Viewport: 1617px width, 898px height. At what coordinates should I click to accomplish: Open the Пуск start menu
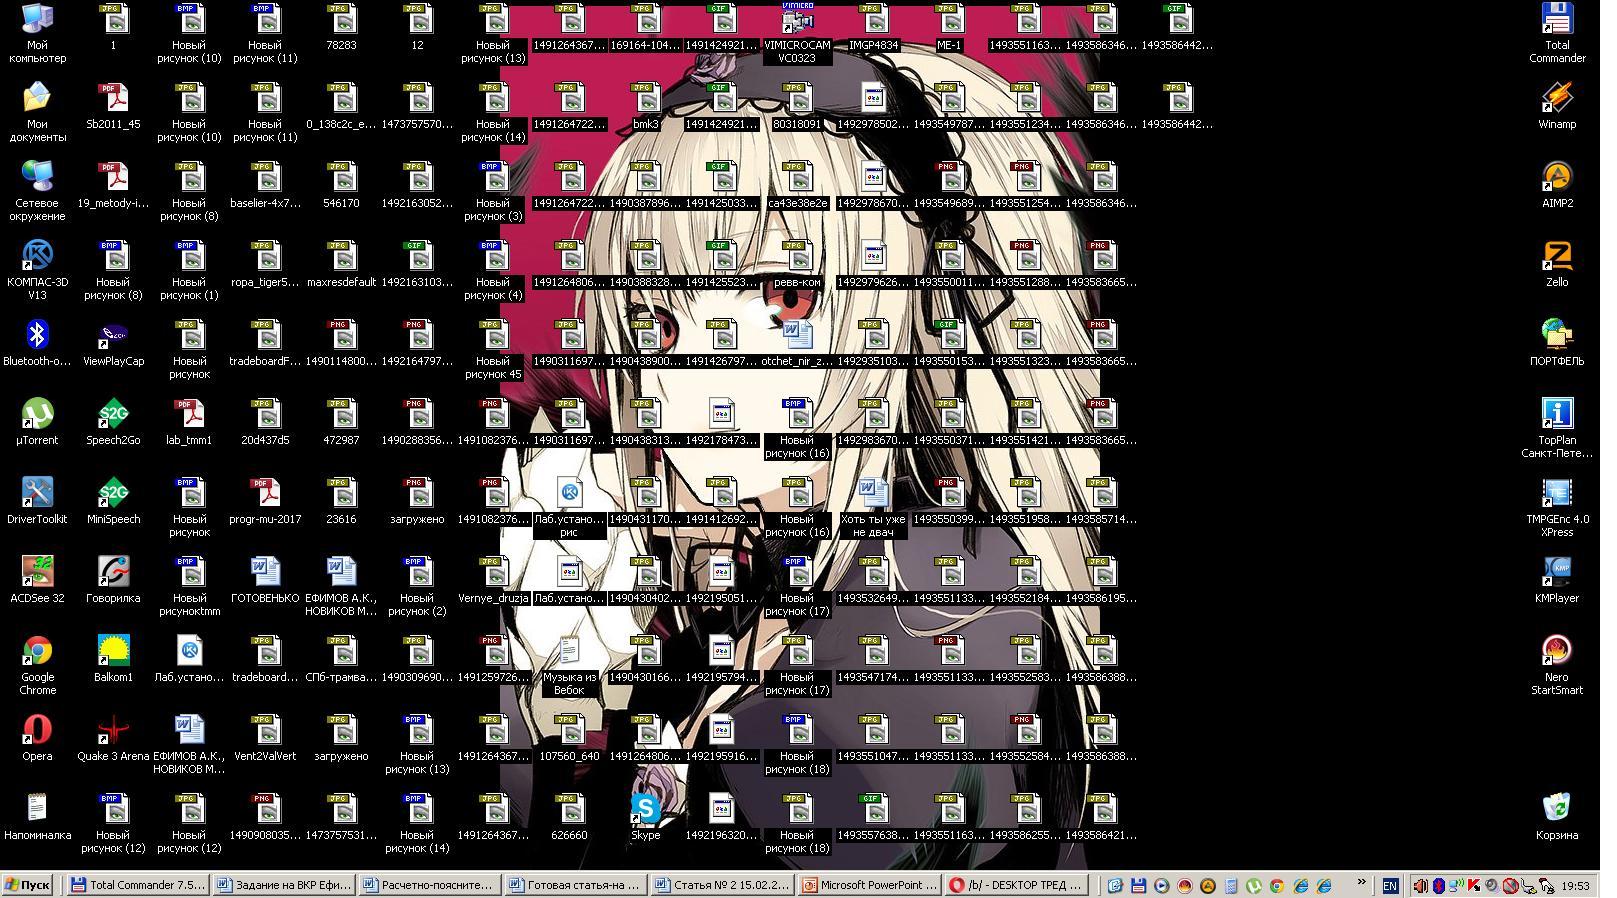pos(28,885)
